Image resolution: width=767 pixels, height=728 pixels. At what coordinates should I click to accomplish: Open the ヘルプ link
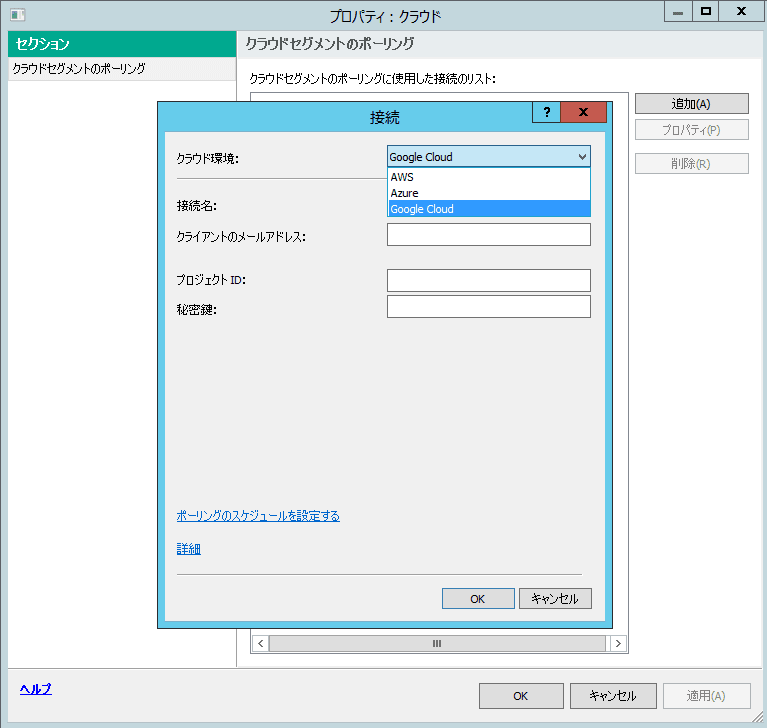point(36,689)
